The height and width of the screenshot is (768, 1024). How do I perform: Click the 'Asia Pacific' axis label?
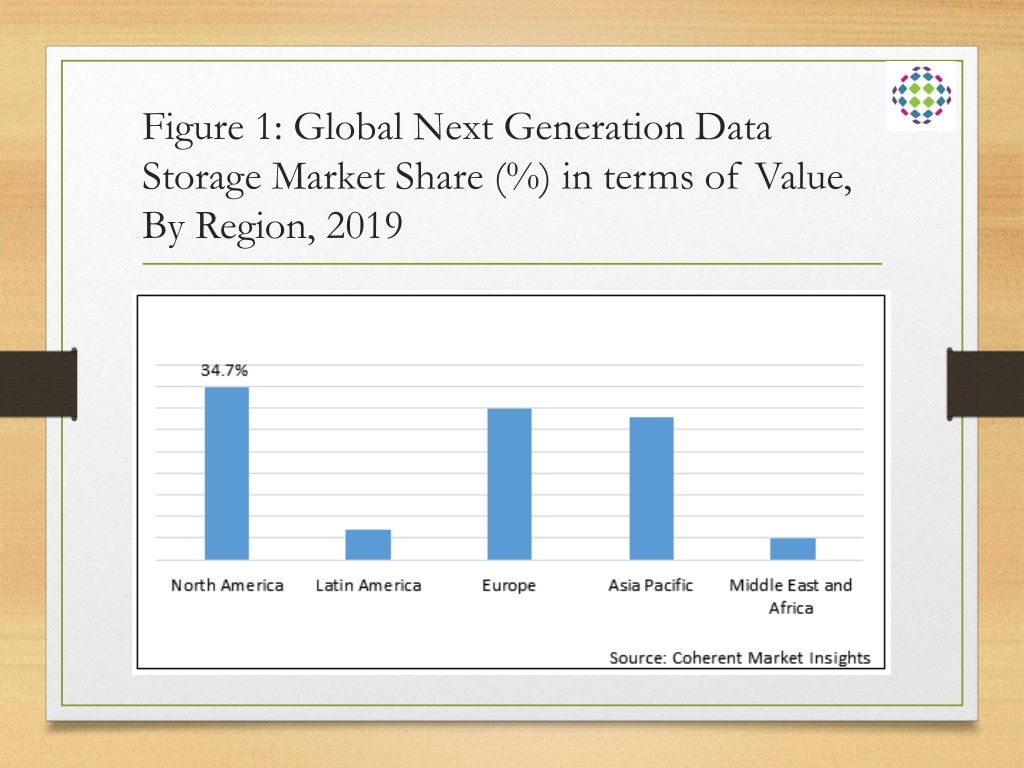click(x=650, y=585)
